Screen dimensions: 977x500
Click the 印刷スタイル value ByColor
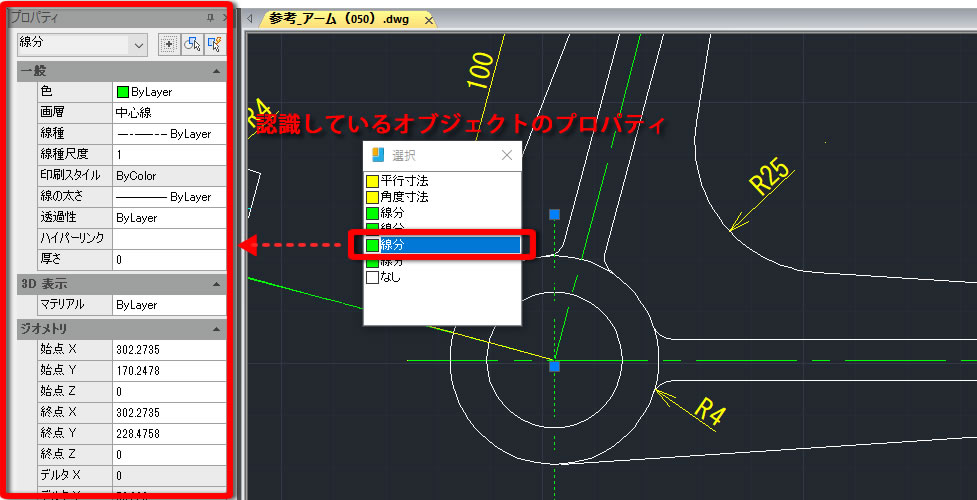coord(169,176)
